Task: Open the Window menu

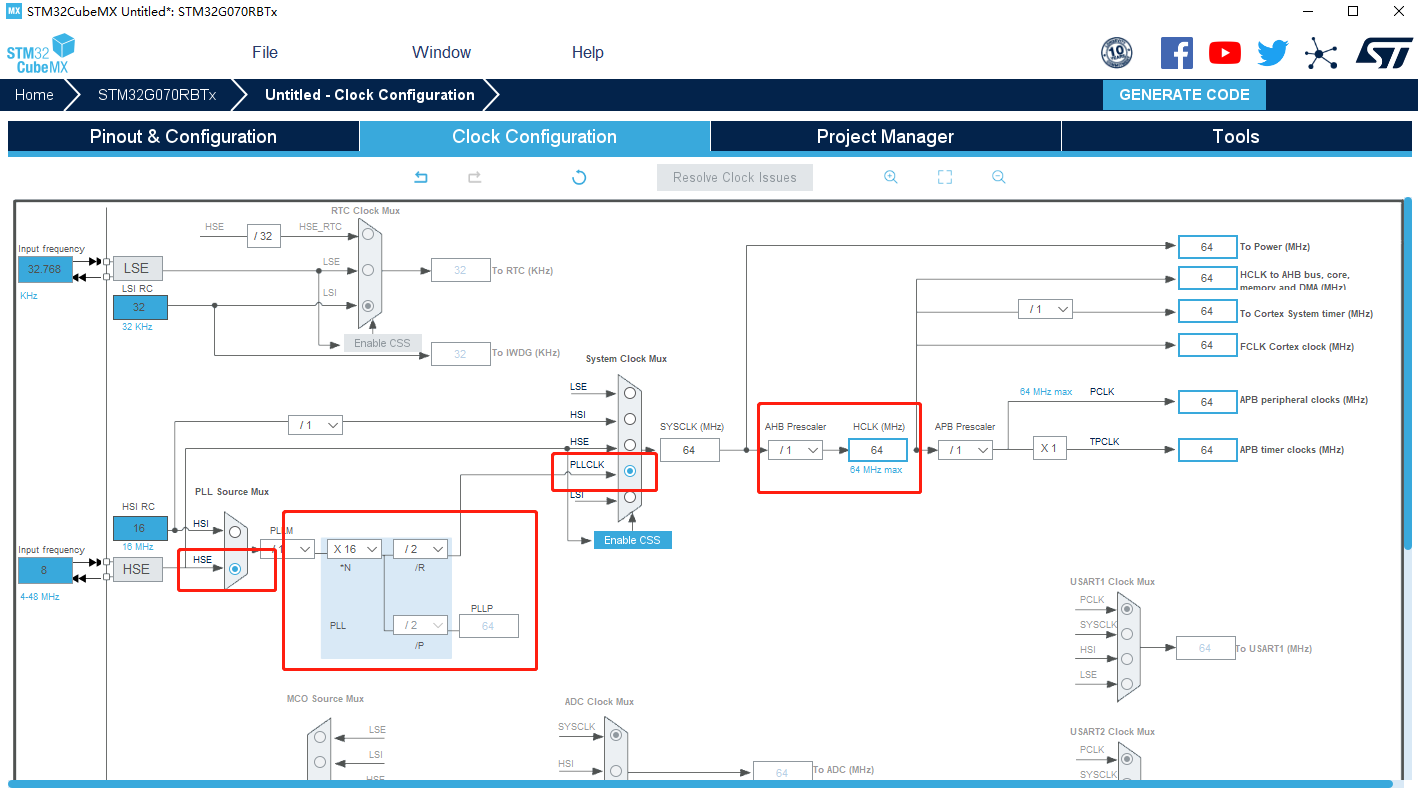Action: [441, 53]
